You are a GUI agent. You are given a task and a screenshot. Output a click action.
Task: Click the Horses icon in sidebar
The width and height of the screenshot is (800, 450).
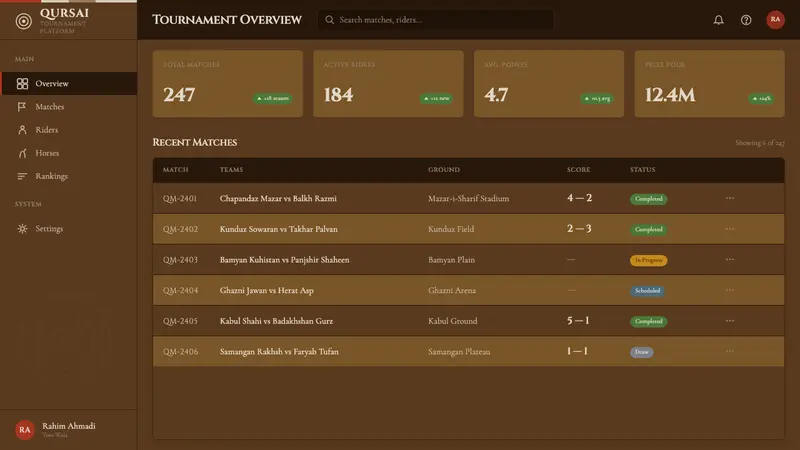(22, 153)
